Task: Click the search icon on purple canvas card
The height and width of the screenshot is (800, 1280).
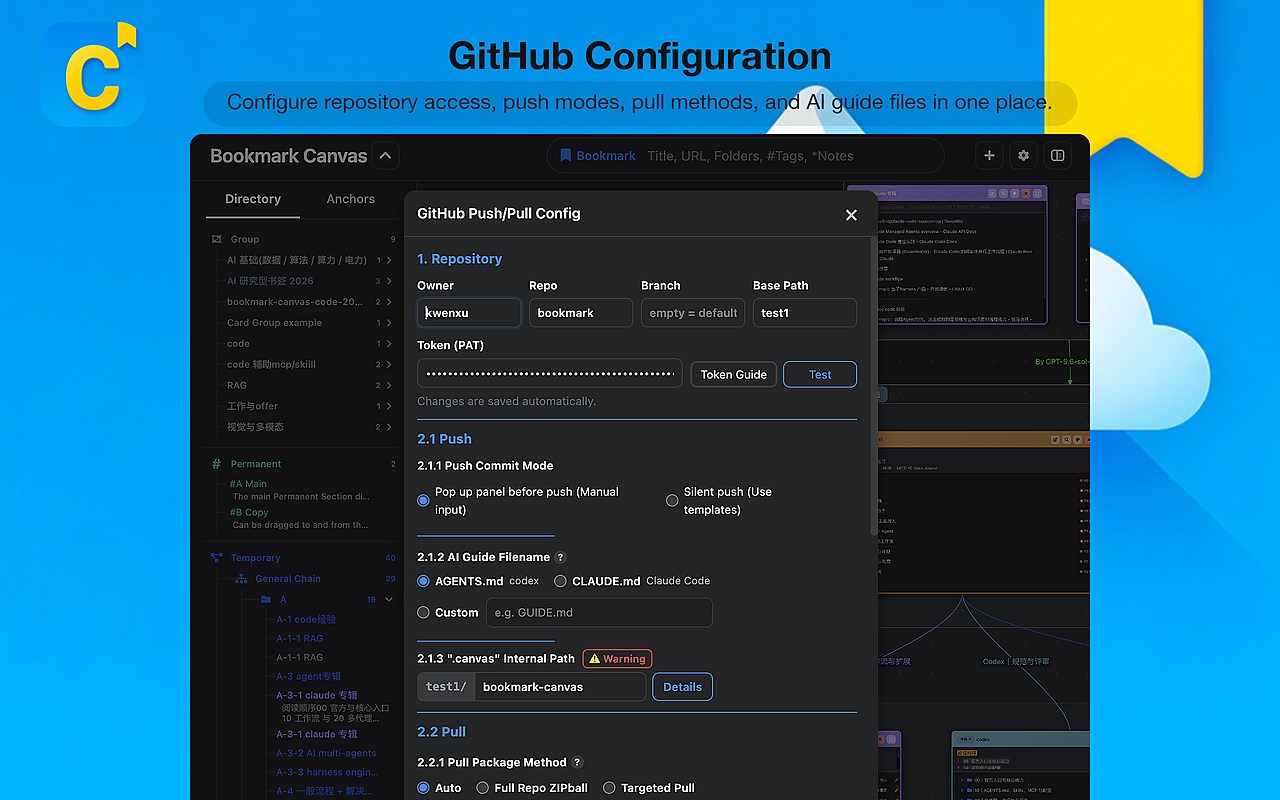Action: 1003,193
